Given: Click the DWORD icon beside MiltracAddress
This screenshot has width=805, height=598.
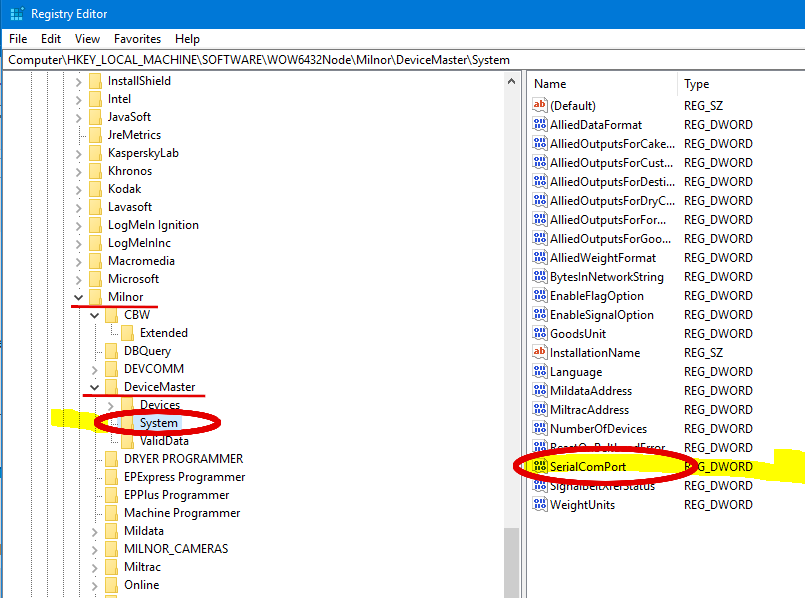Looking at the screenshot, I should (x=540, y=409).
